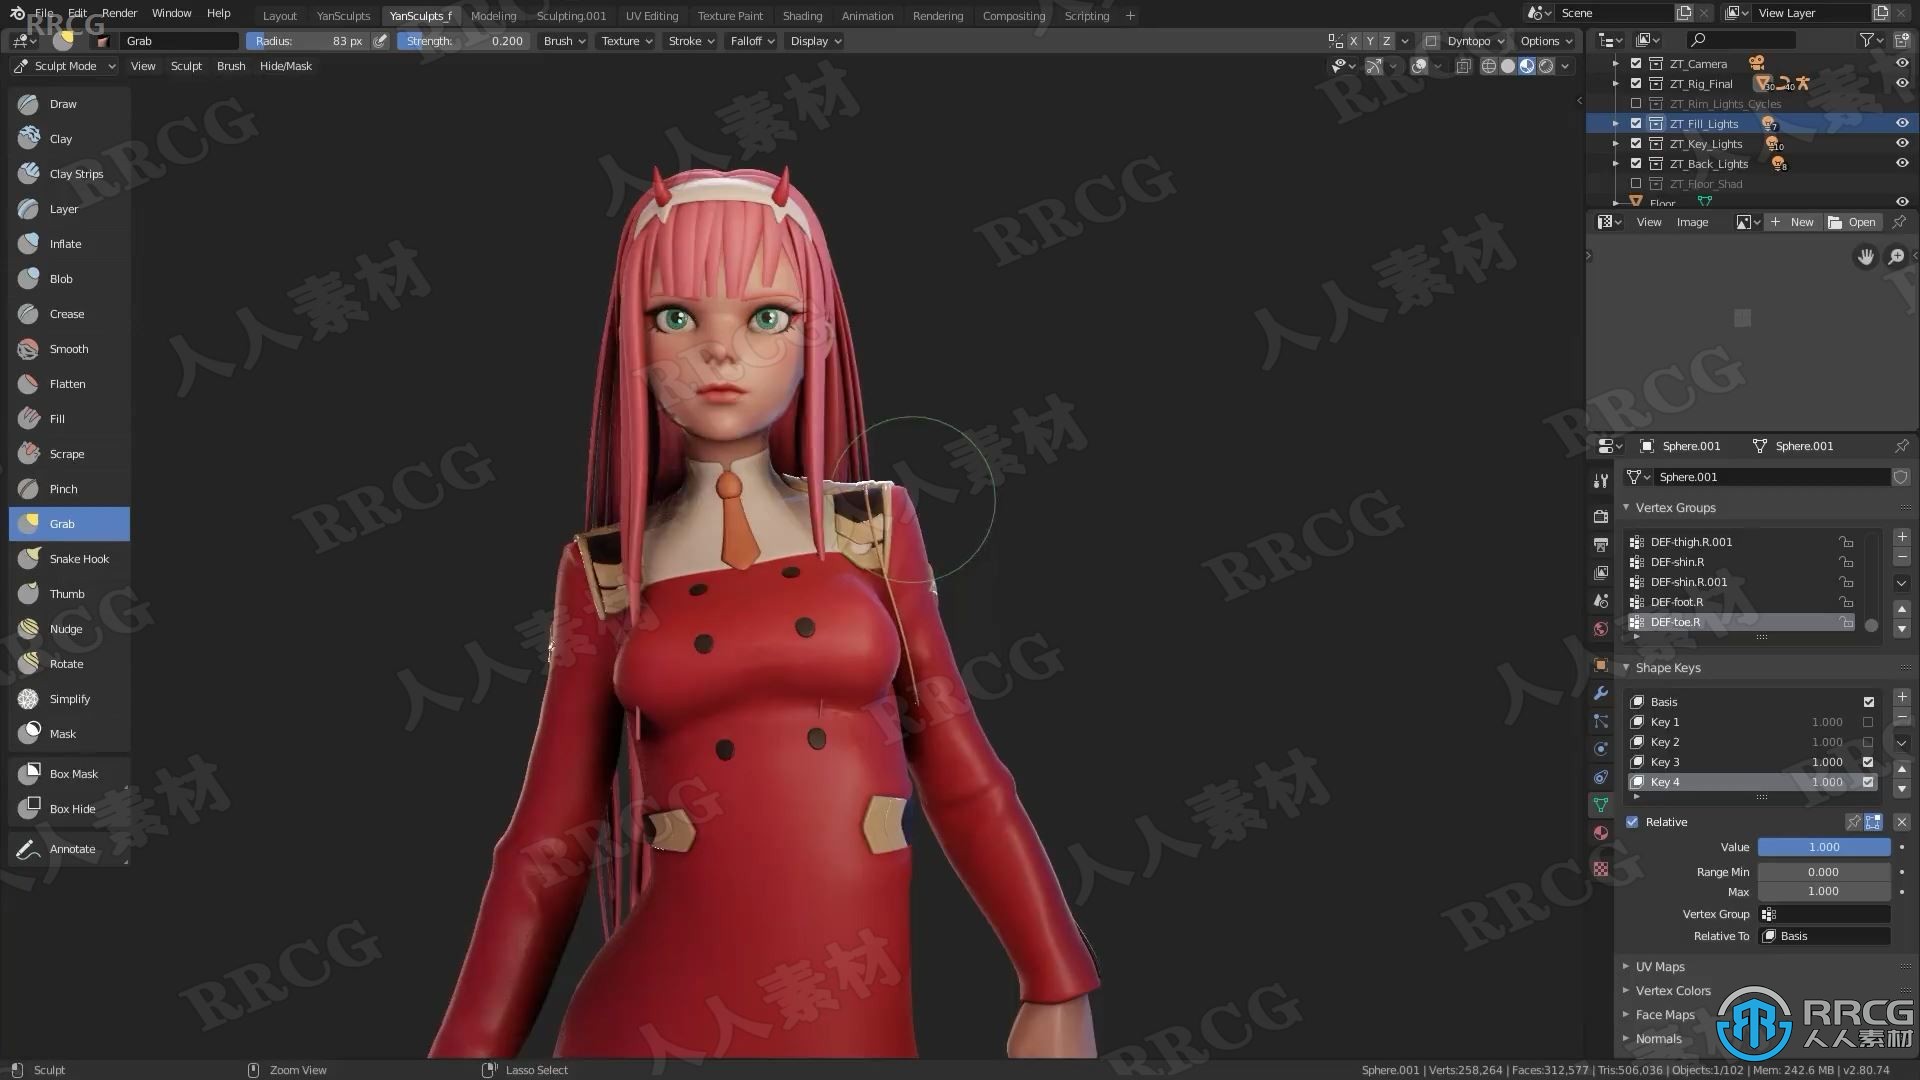Enable the ZT_Rim_Lights_Cycles collection checkbox
The width and height of the screenshot is (1920, 1080).
(1636, 103)
